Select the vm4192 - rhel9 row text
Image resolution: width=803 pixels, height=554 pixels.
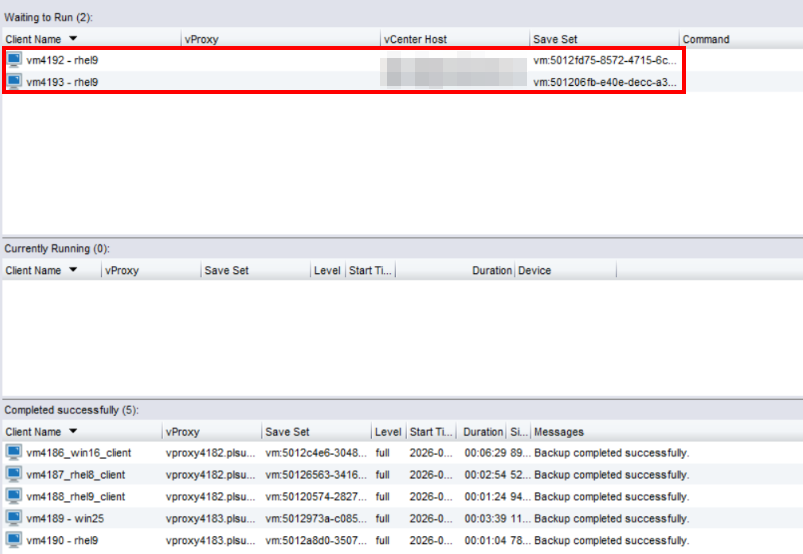[62, 60]
